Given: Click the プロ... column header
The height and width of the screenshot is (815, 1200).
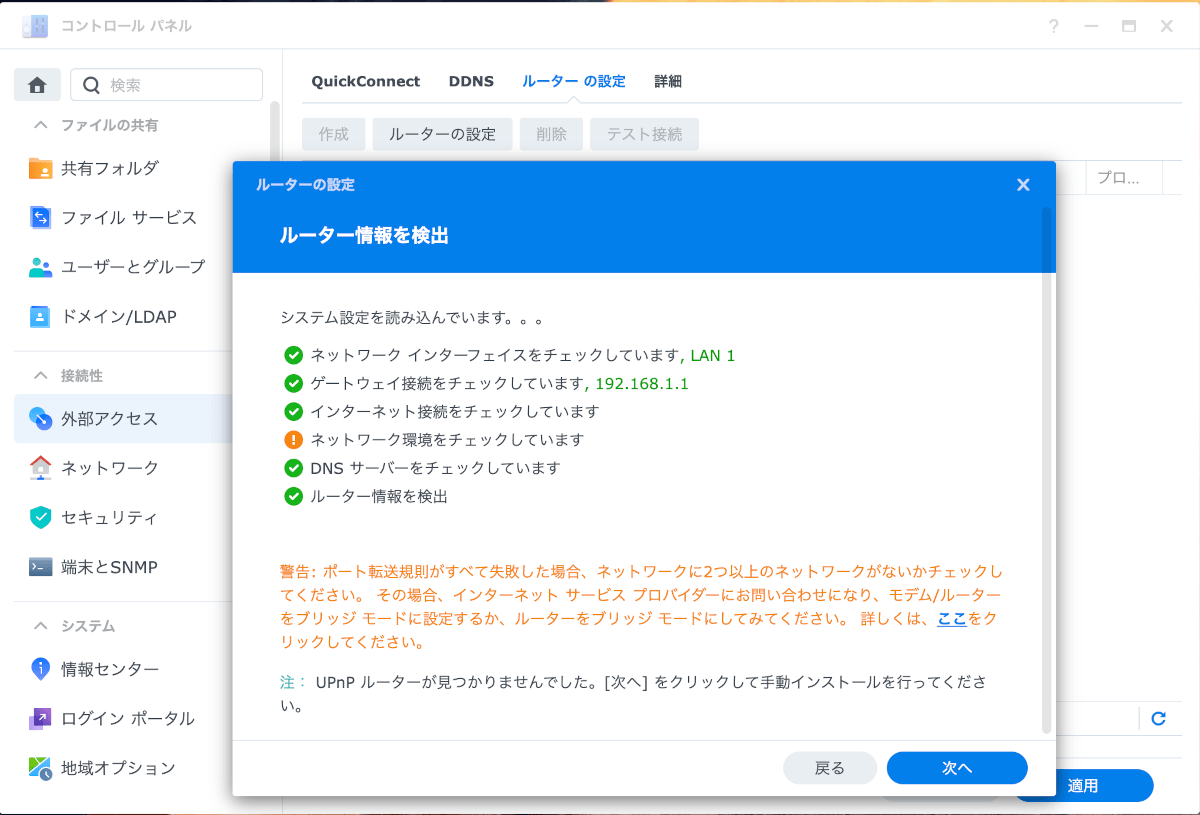Looking at the screenshot, I should tap(1124, 178).
